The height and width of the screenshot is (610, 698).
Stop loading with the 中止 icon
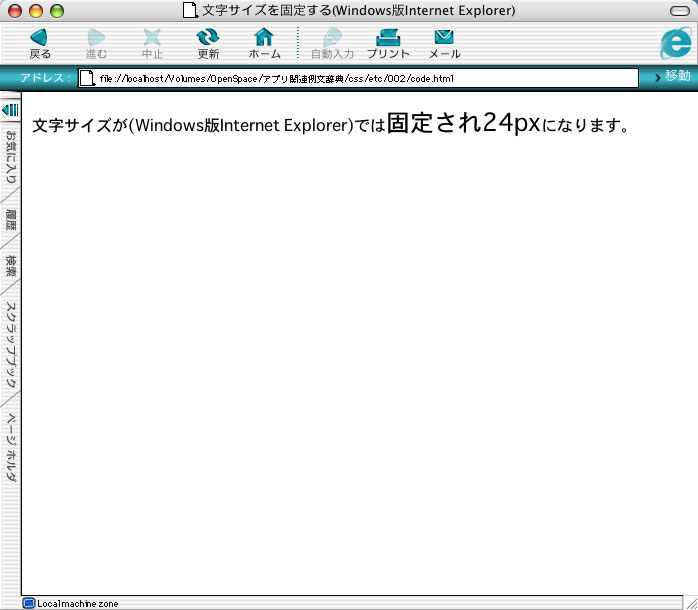pyautogui.click(x=152, y=38)
